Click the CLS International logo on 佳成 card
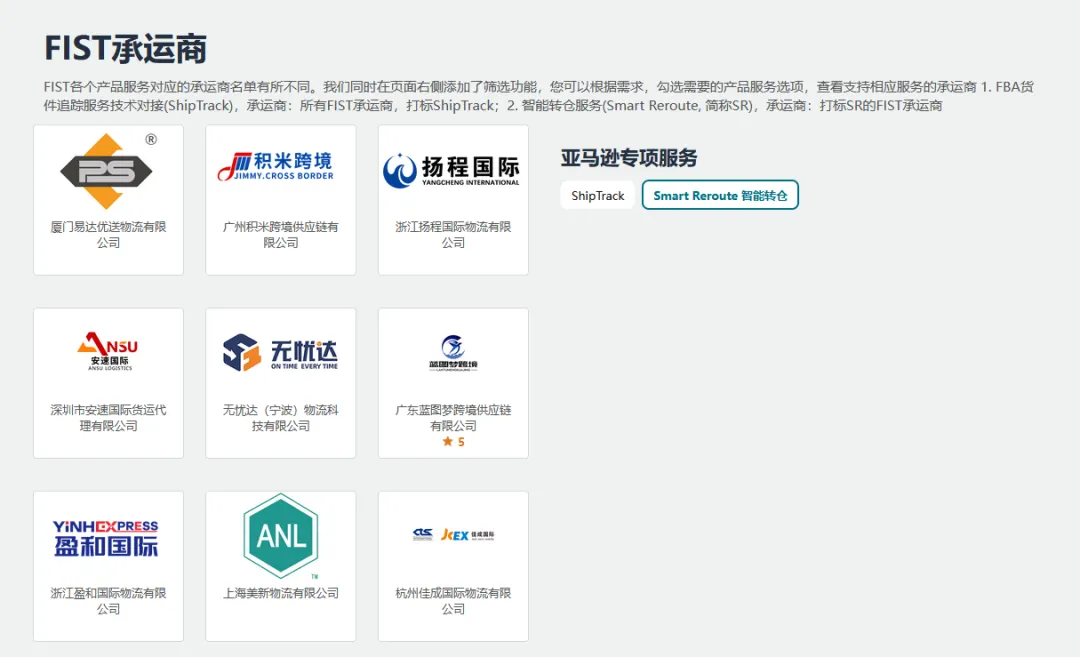 [x=424, y=535]
